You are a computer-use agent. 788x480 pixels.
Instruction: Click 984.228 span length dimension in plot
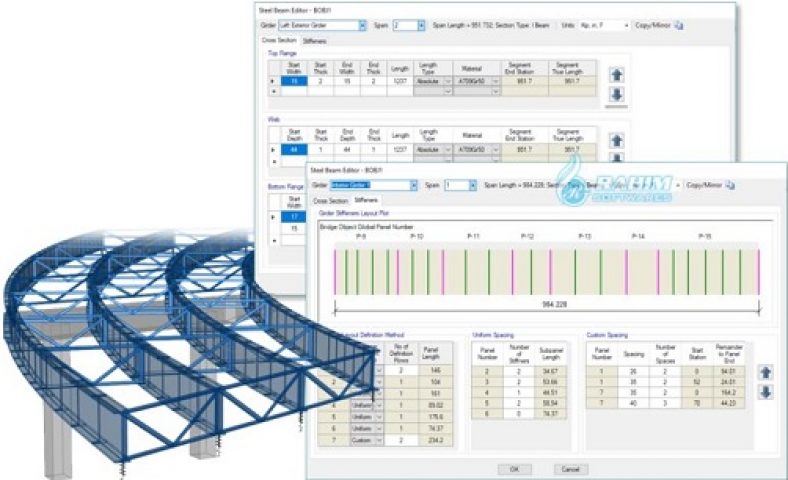(554, 304)
